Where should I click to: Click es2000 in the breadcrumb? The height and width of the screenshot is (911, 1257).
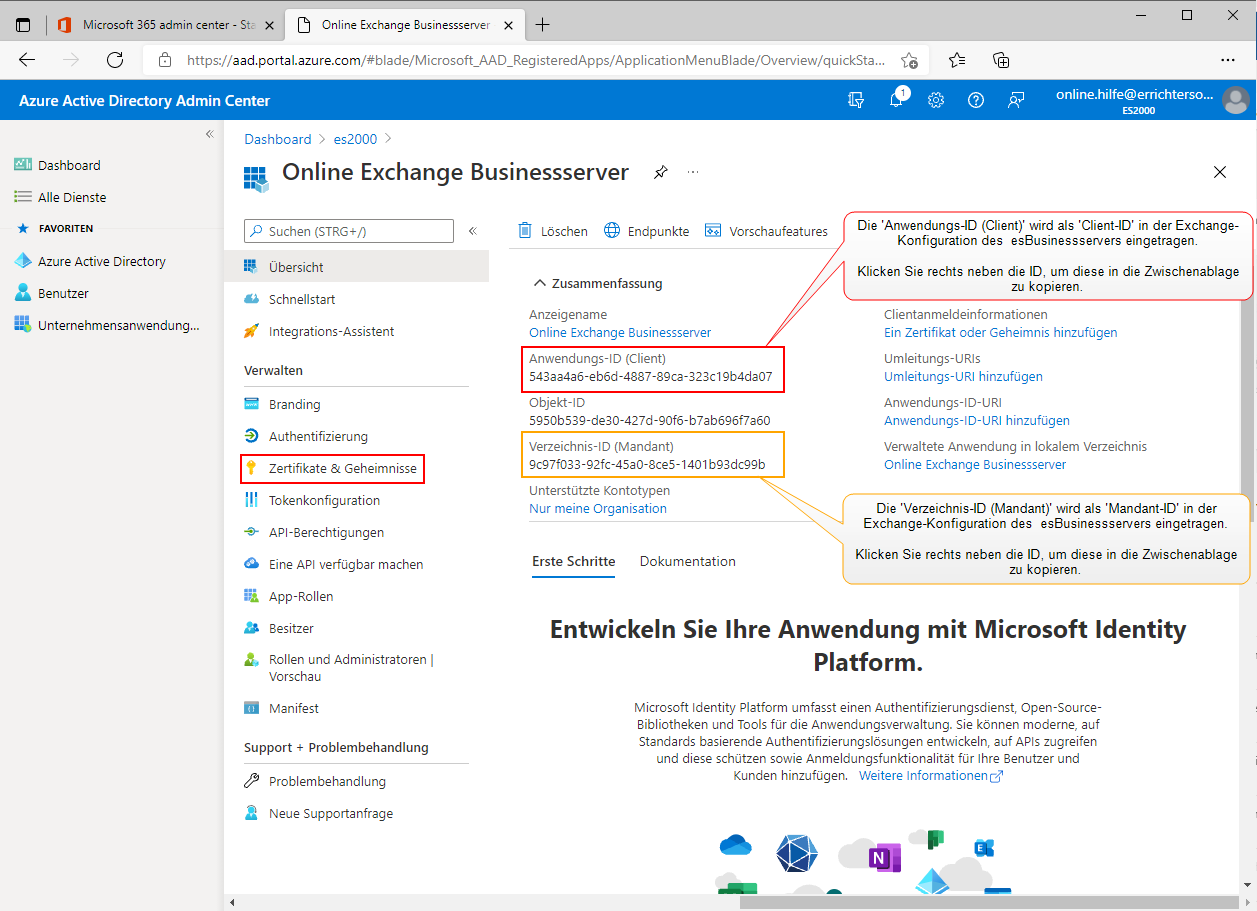click(357, 139)
